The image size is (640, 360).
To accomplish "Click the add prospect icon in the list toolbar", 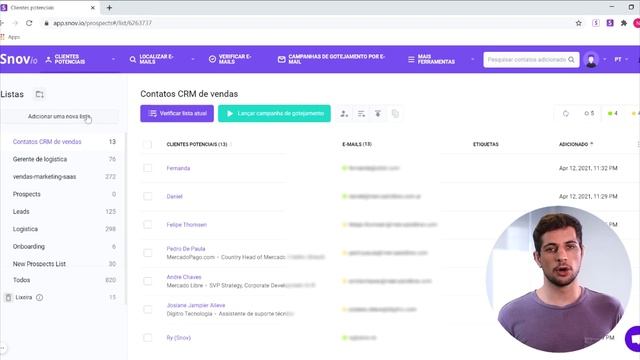I will (344, 113).
